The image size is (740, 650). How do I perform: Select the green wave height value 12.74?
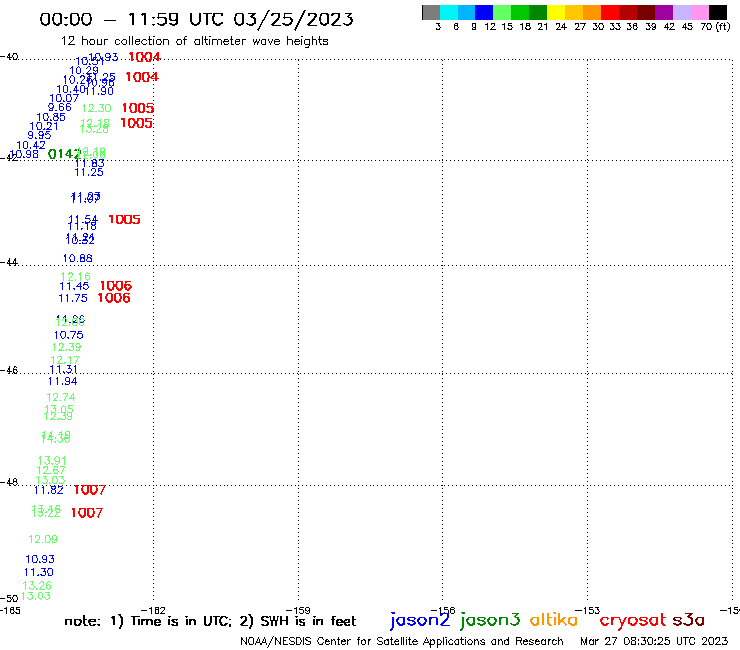[60, 397]
